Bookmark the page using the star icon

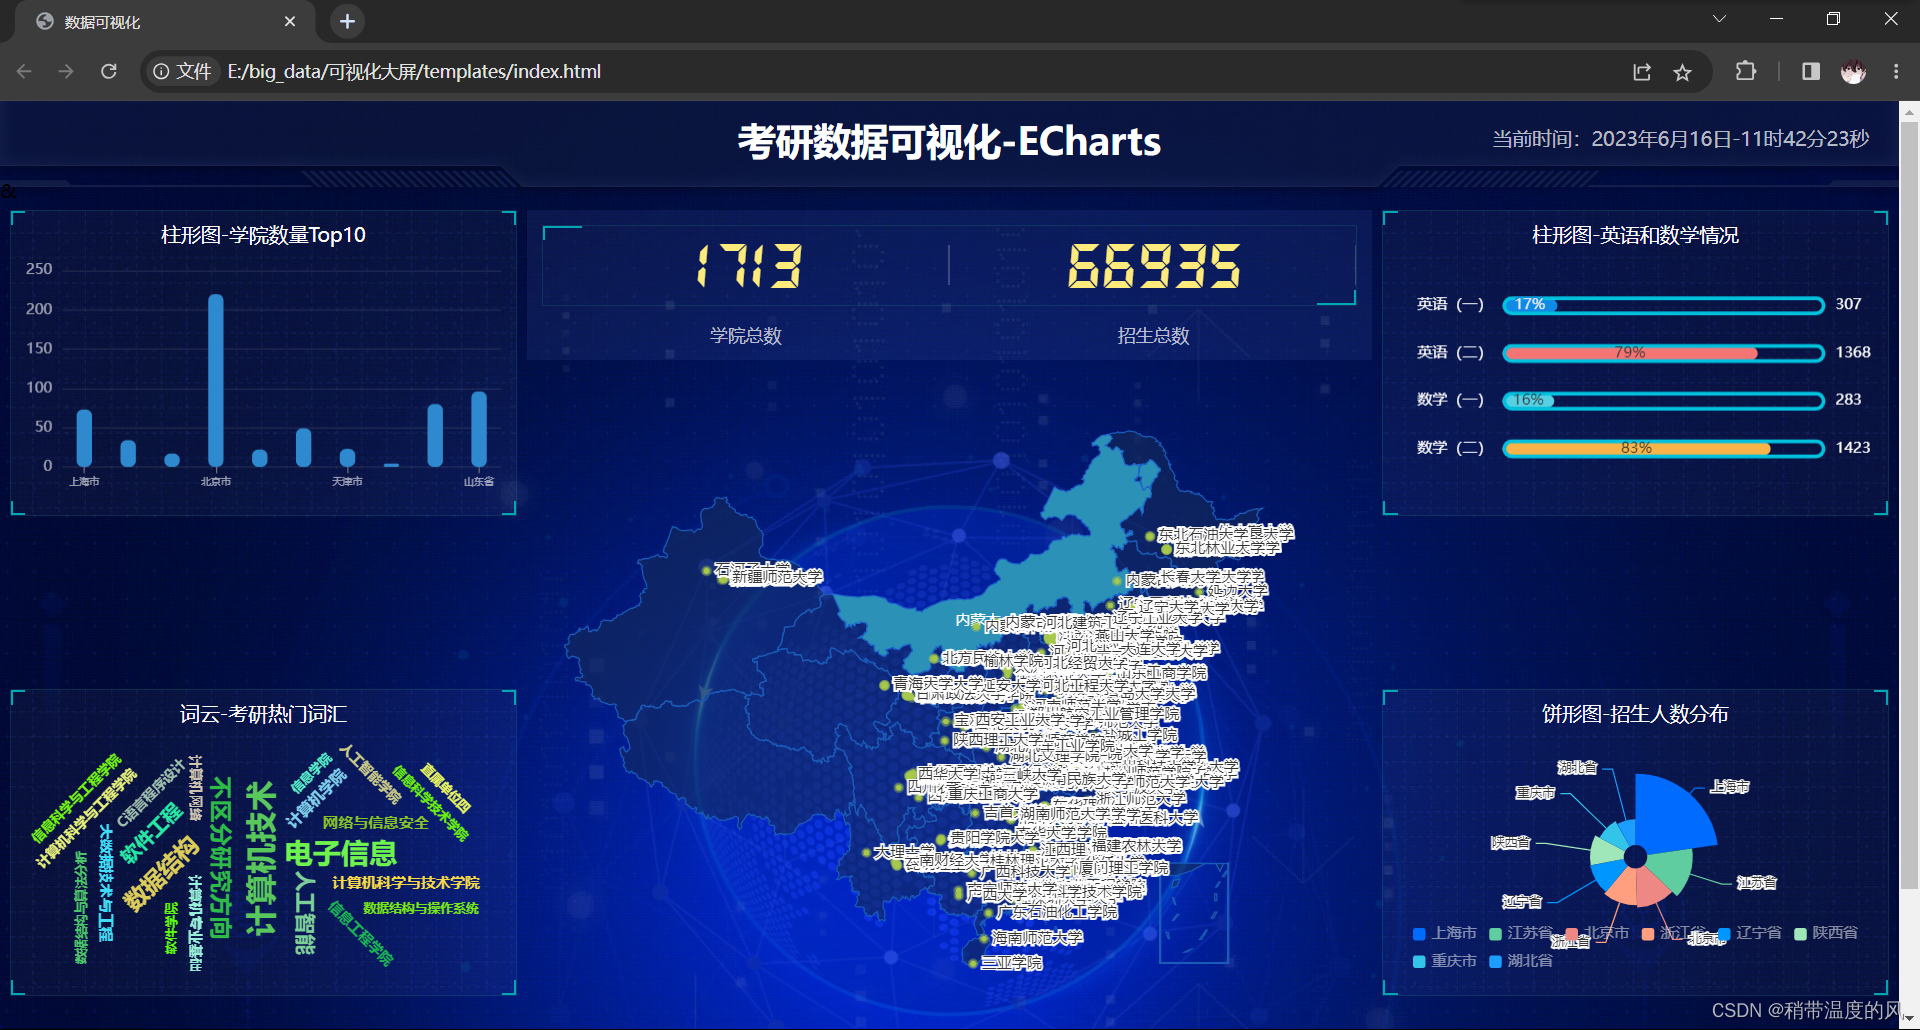pyautogui.click(x=1683, y=71)
